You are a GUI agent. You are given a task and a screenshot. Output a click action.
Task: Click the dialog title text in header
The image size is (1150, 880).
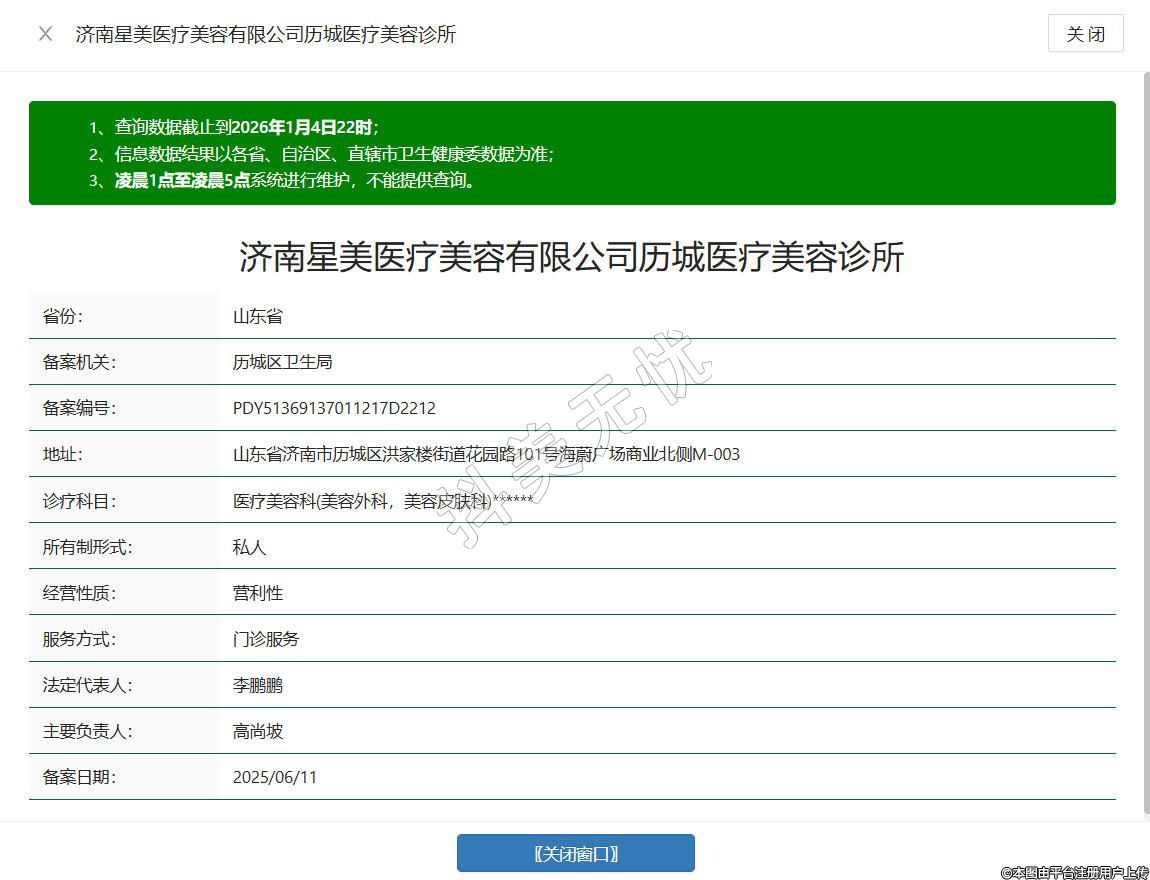pyautogui.click(x=266, y=34)
